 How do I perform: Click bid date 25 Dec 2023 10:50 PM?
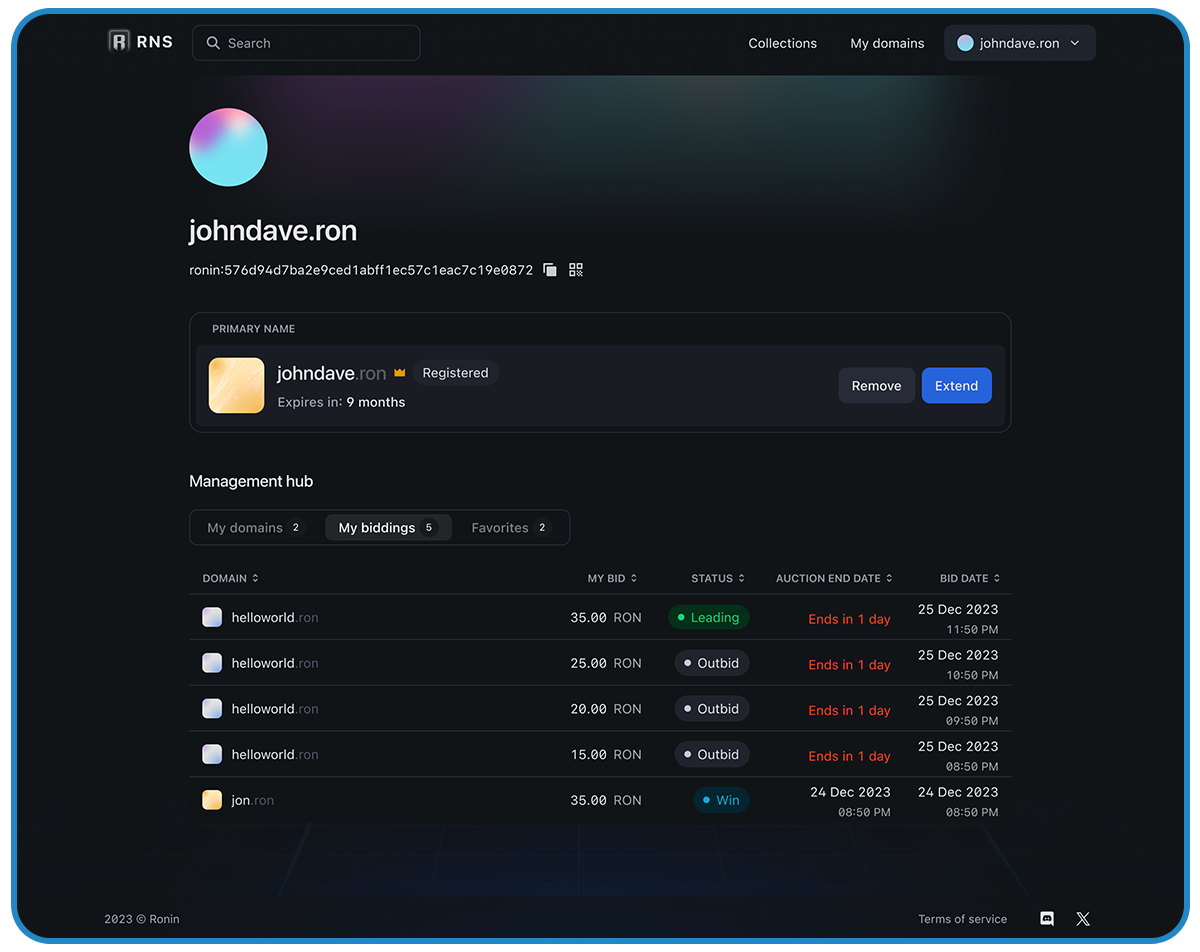tap(958, 665)
